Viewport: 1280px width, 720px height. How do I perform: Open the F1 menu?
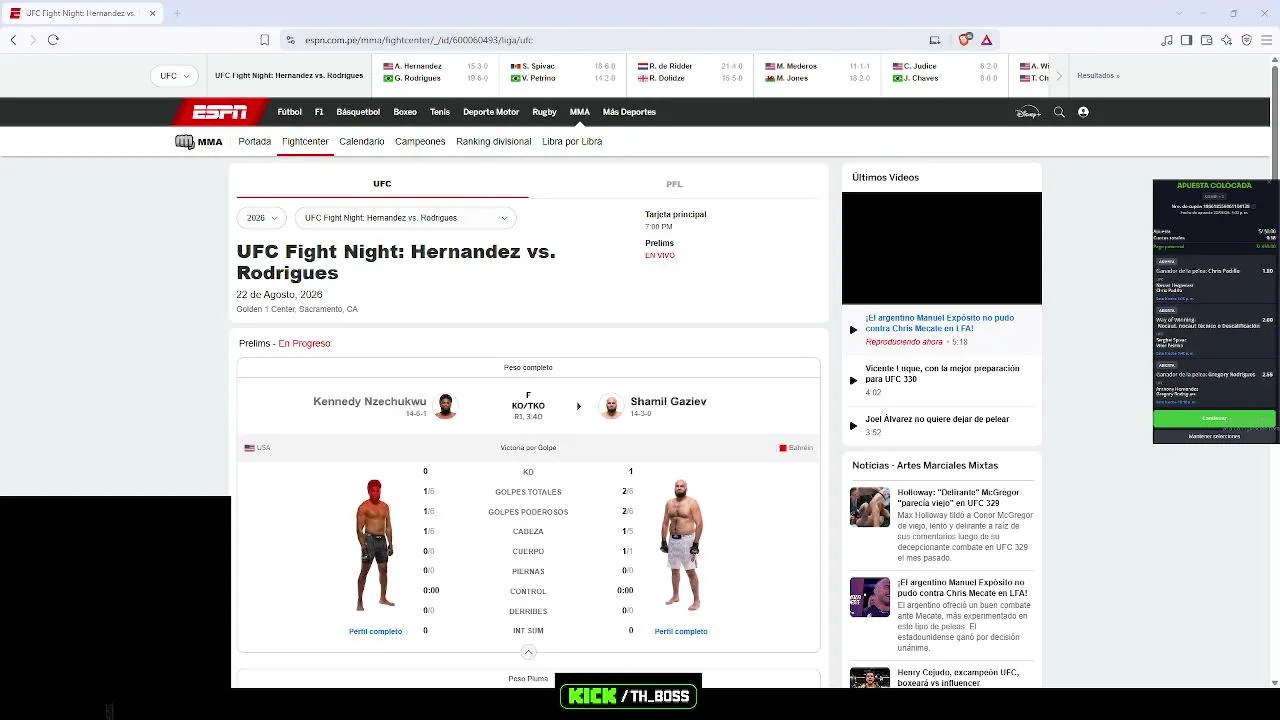coord(319,112)
